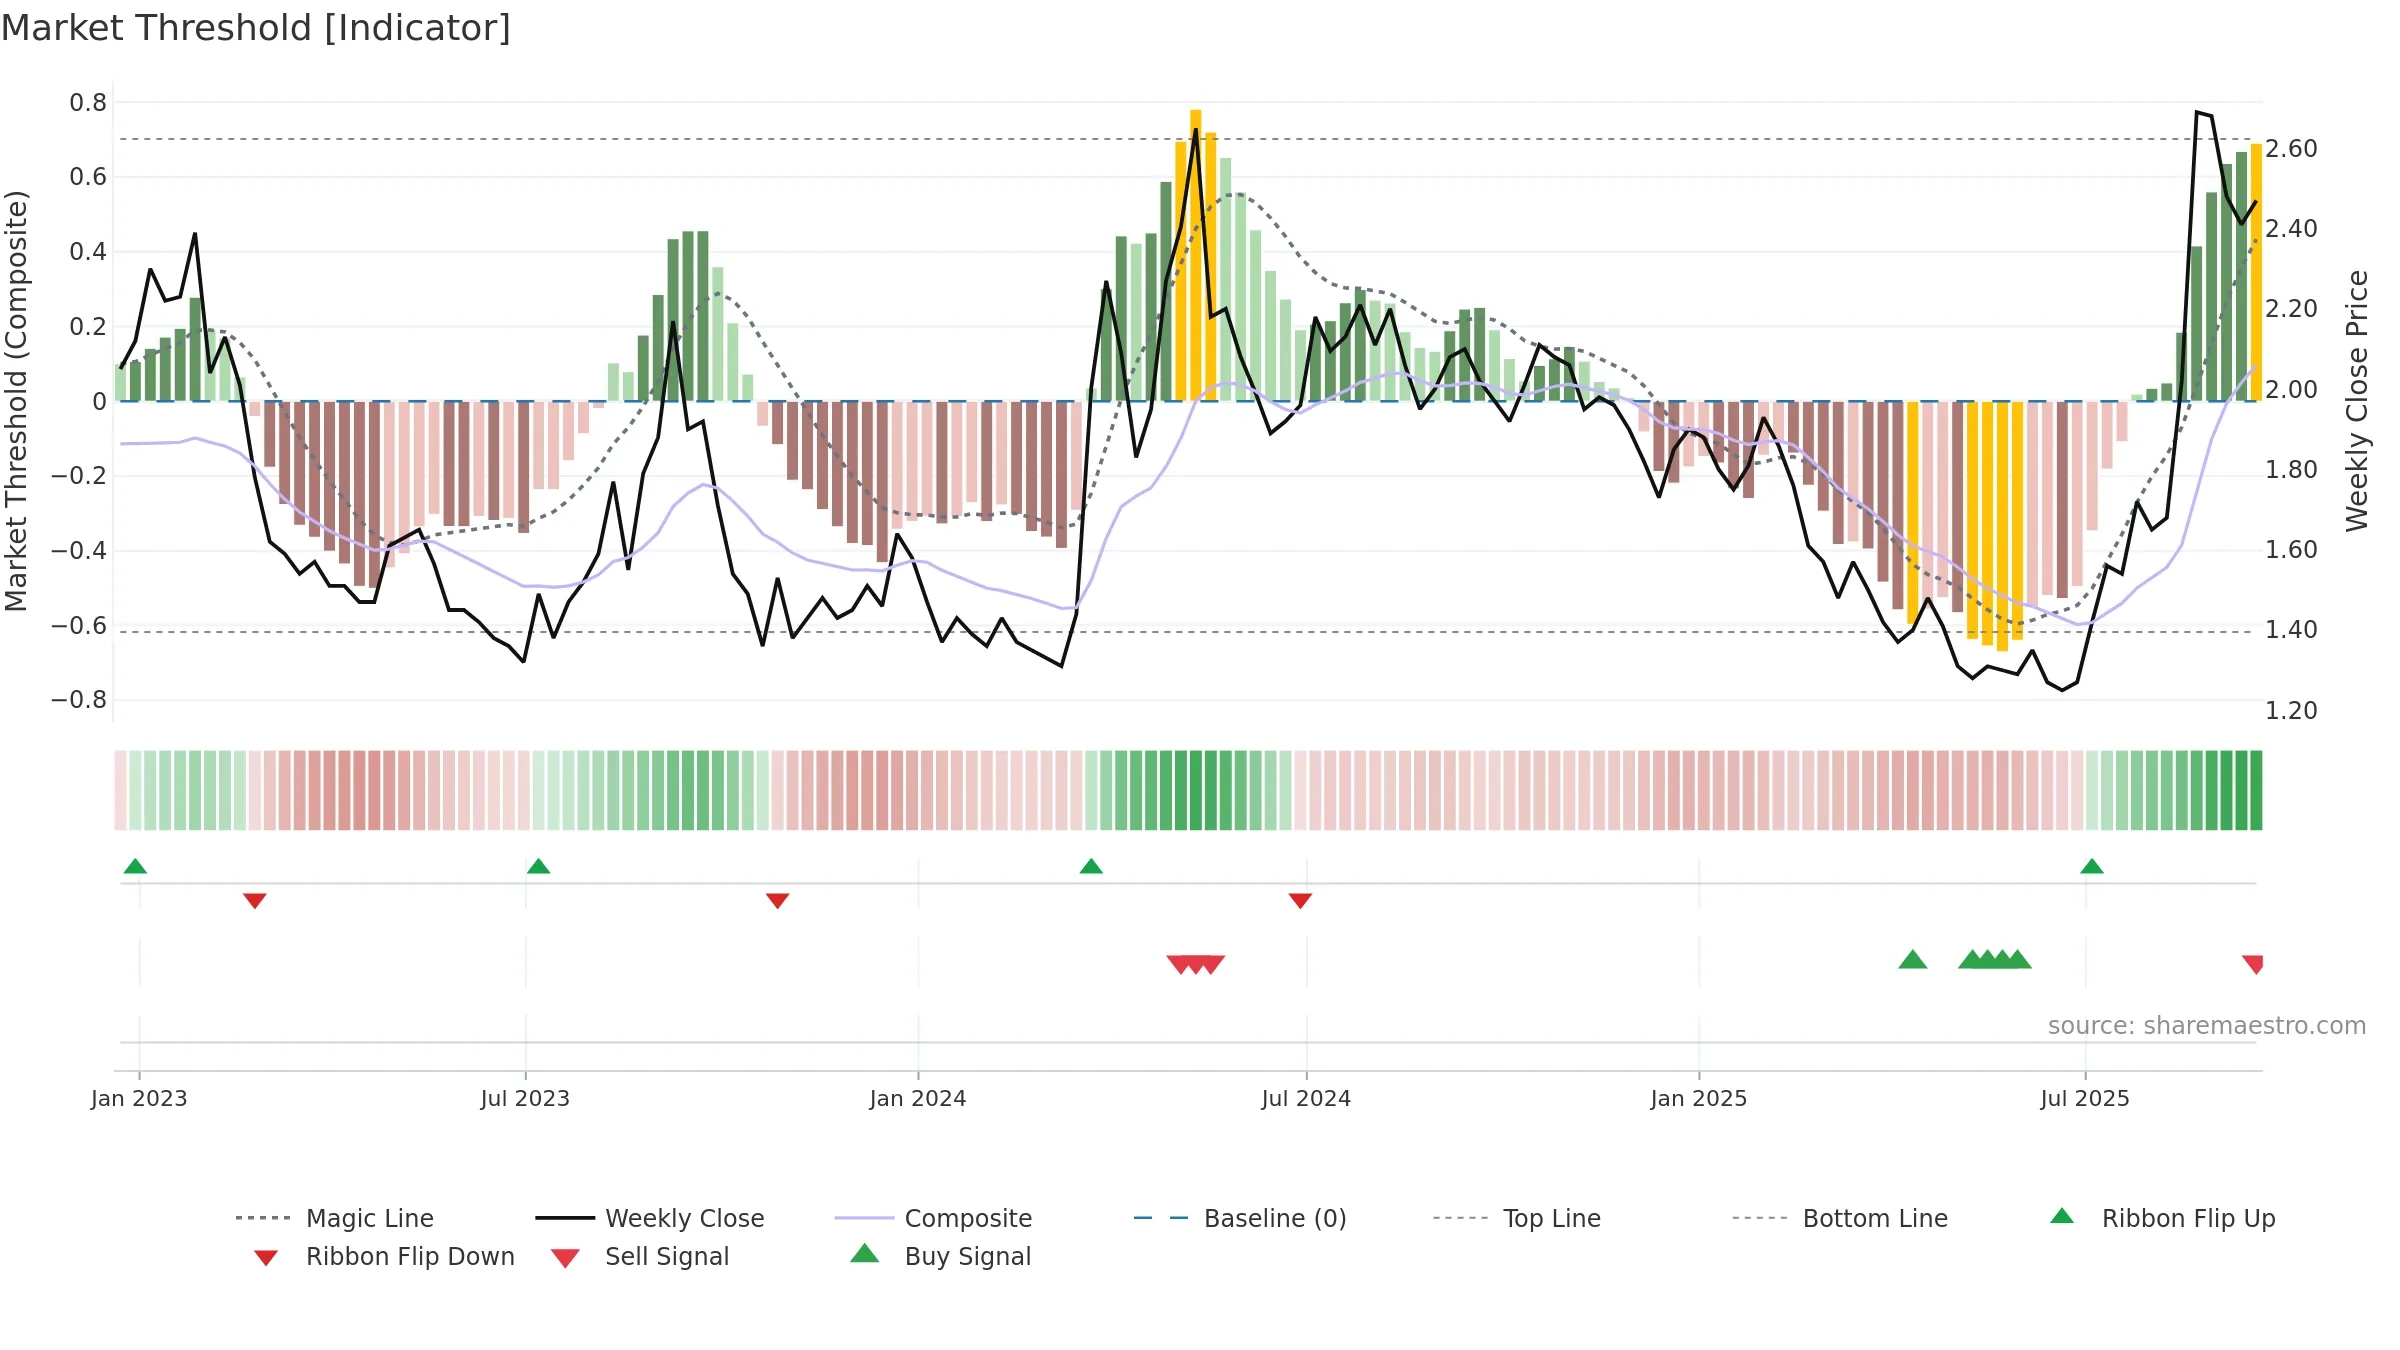This screenshot has height=1350, width=2400.
Task: Toggle the Ribbon Flip Down legend entry
Action: (383, 1256)
